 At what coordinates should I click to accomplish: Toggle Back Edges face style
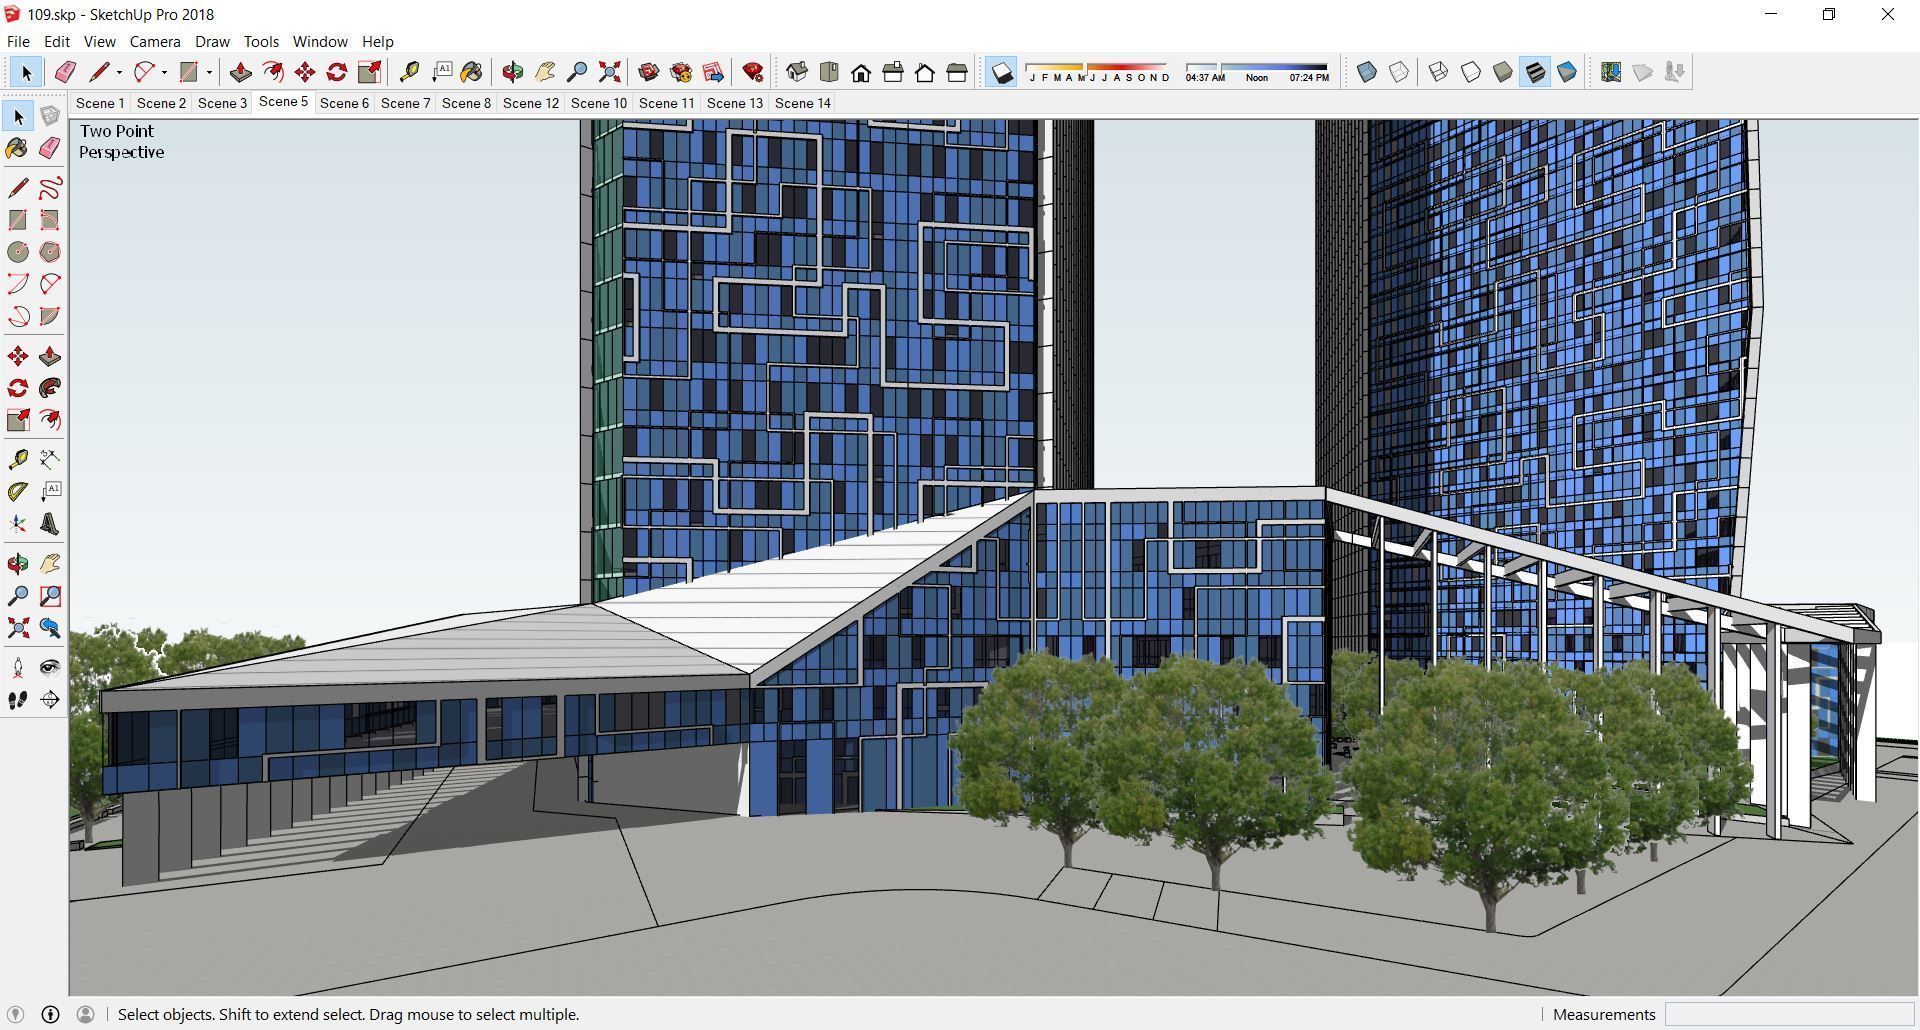point(1399,72)
